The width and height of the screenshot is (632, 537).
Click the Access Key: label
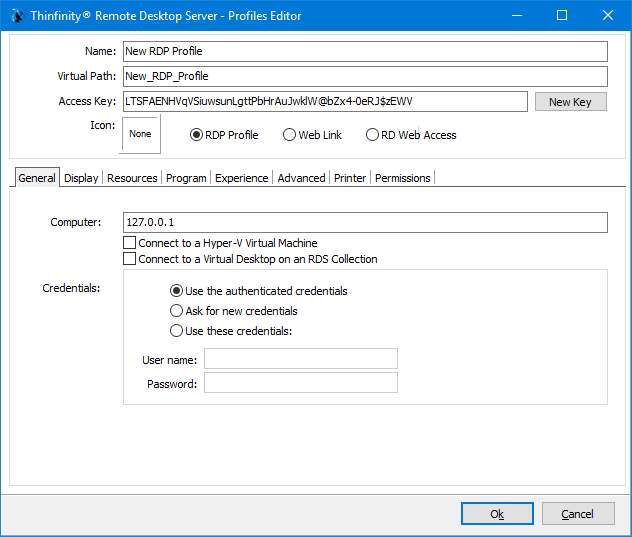[x=87, y=101]
